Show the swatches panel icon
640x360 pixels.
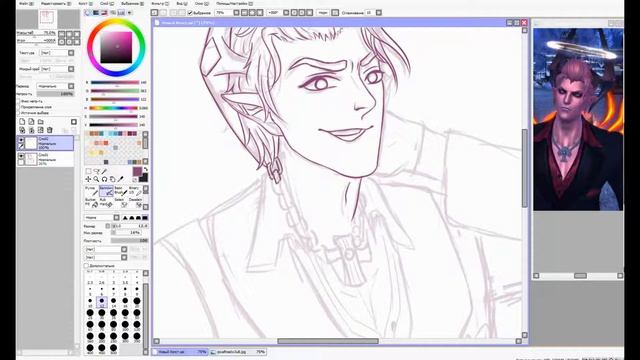click(x=121, y=13)
